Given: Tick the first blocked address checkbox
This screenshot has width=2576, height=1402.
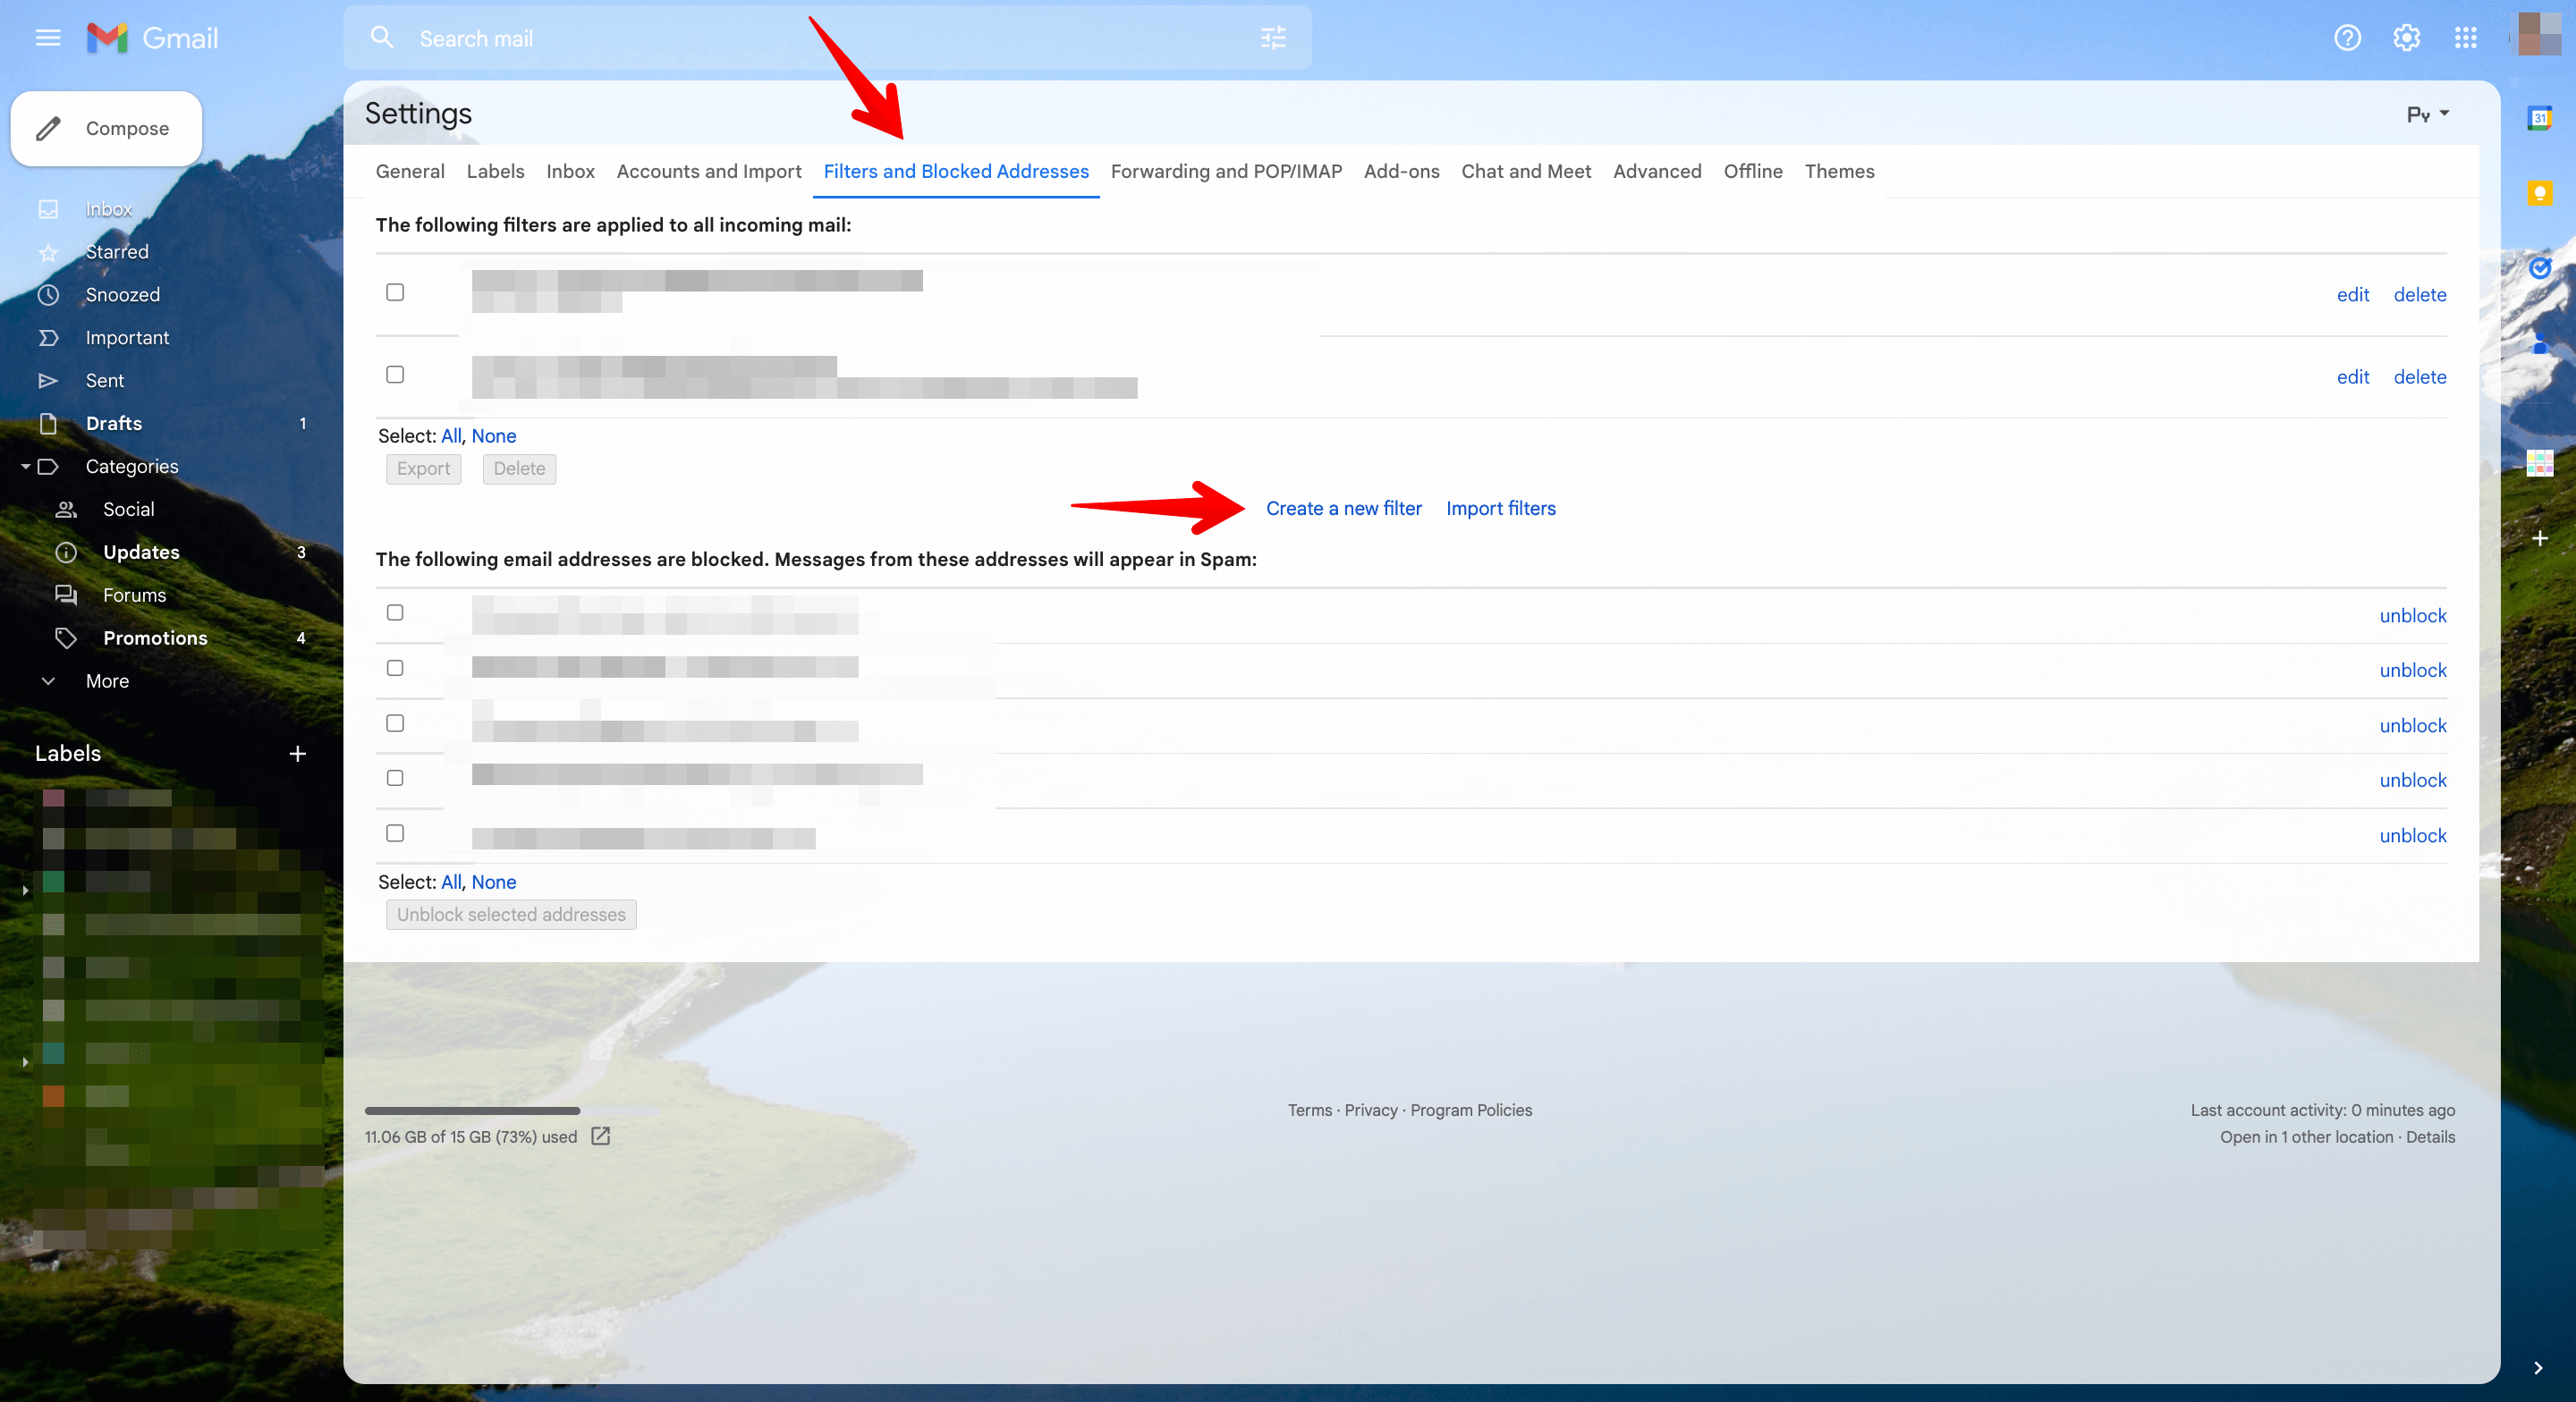Looking at the screenshot, I should pyautogui.click(x=395, y=612).
